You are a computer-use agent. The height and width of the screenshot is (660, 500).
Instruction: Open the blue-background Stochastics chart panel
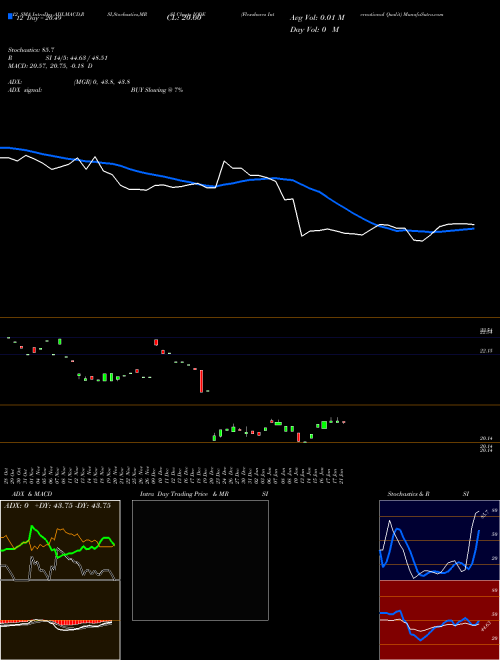click(x=439, y=540)
